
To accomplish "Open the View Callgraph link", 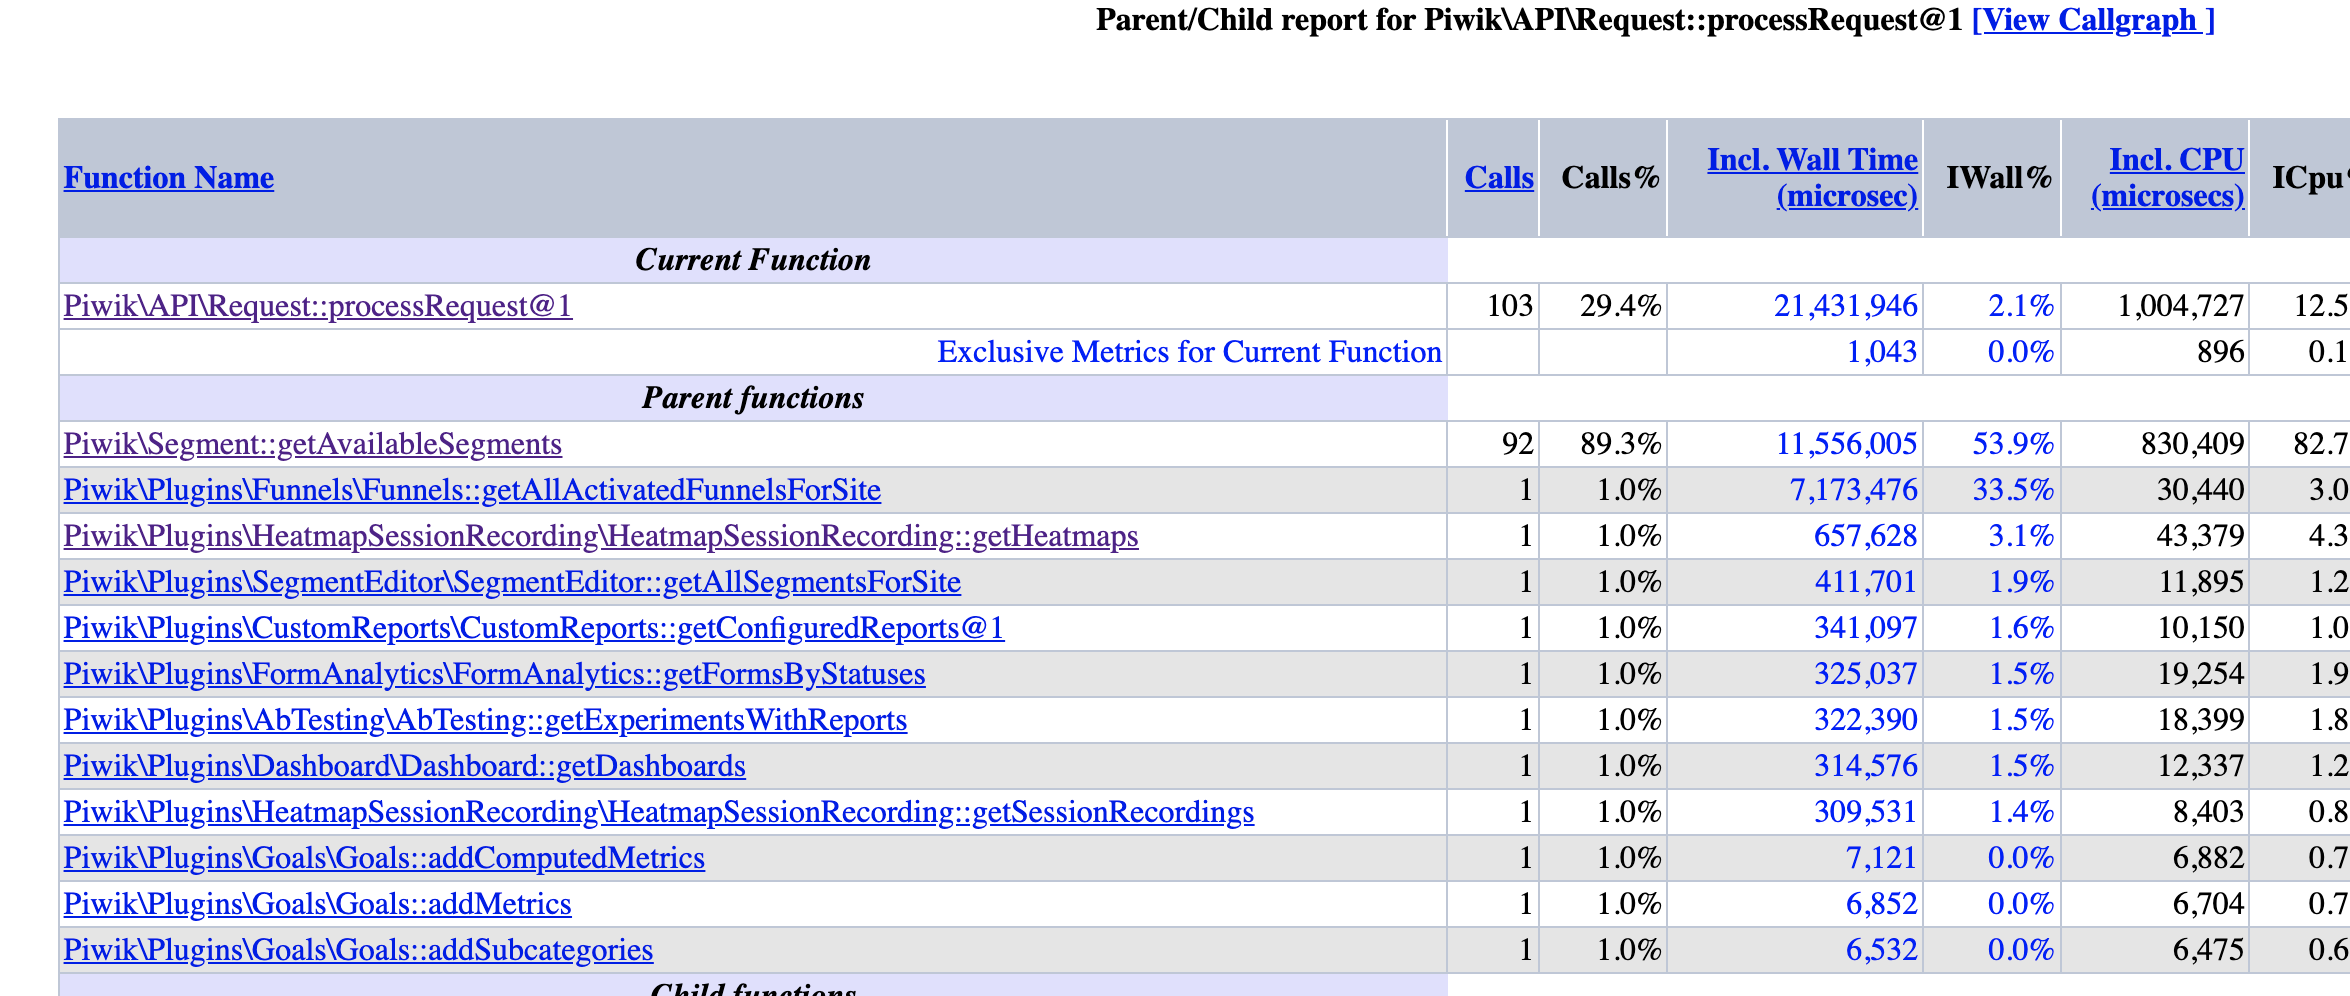I will [x=2093, y=20].
